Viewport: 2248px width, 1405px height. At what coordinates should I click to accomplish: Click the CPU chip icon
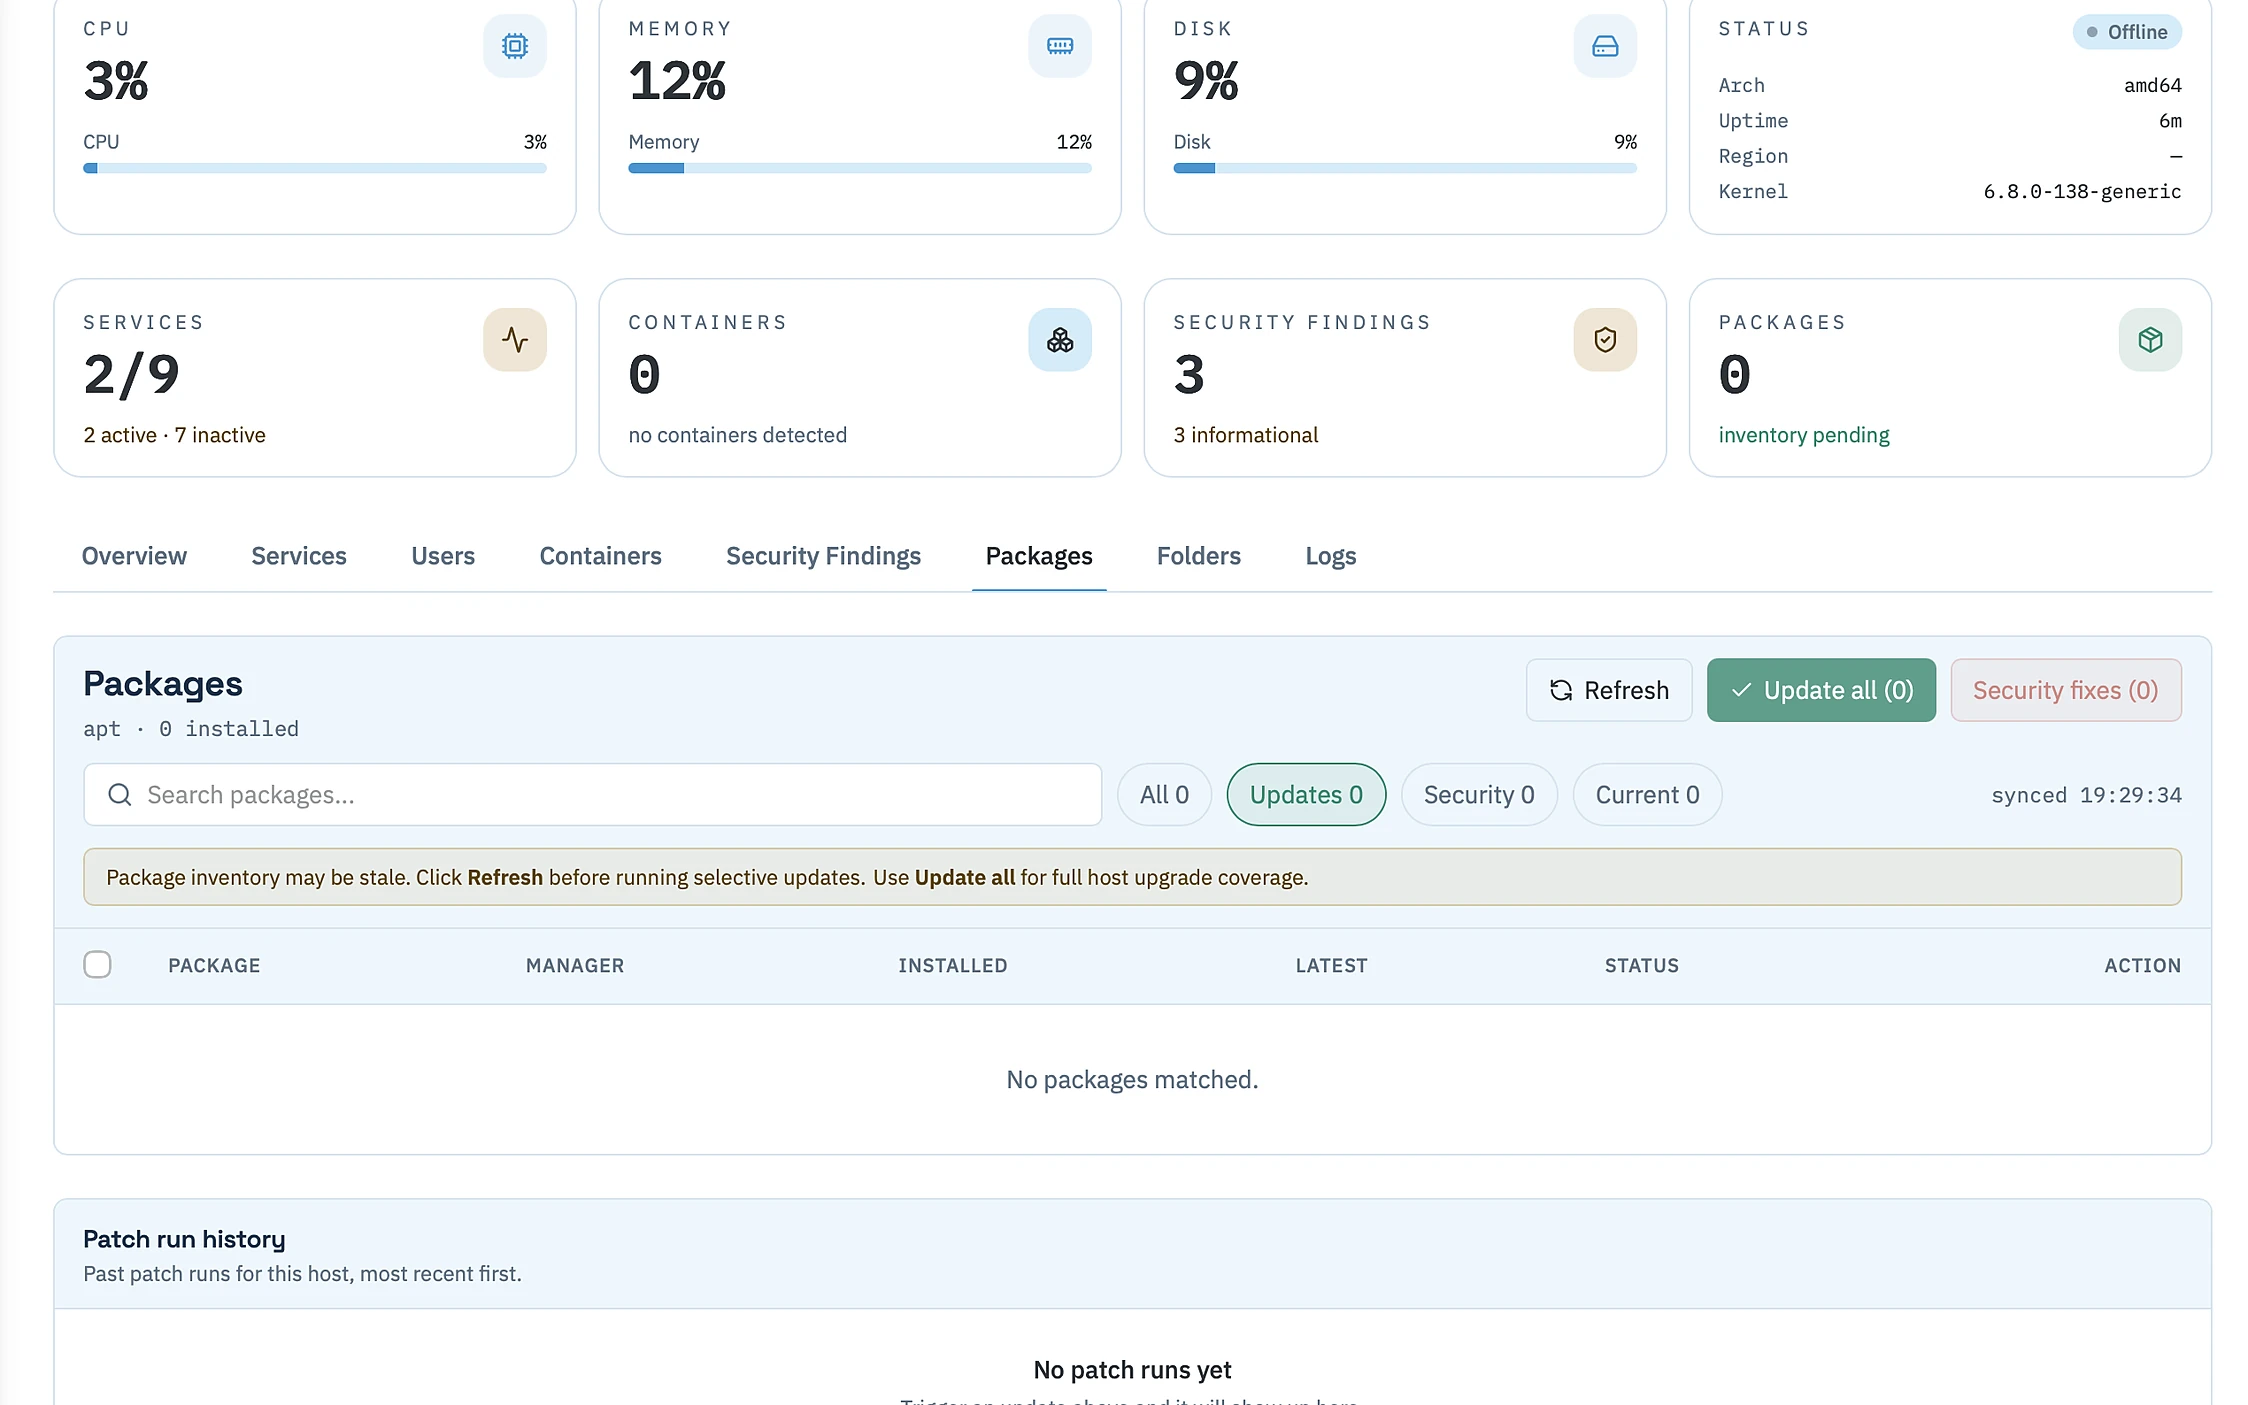click(x=515, y=46)
